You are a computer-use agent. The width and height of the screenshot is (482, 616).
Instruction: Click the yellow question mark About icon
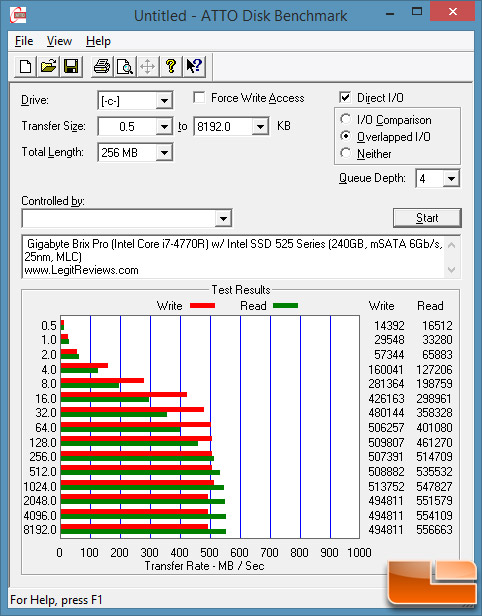(171, 66)
